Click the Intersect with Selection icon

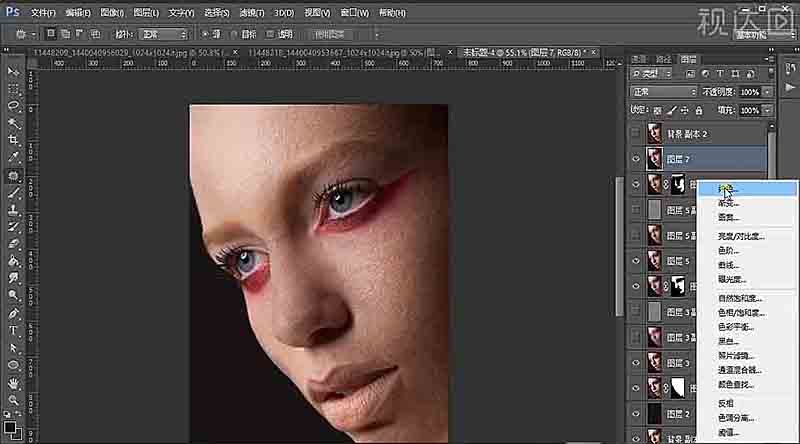point(95,34)
